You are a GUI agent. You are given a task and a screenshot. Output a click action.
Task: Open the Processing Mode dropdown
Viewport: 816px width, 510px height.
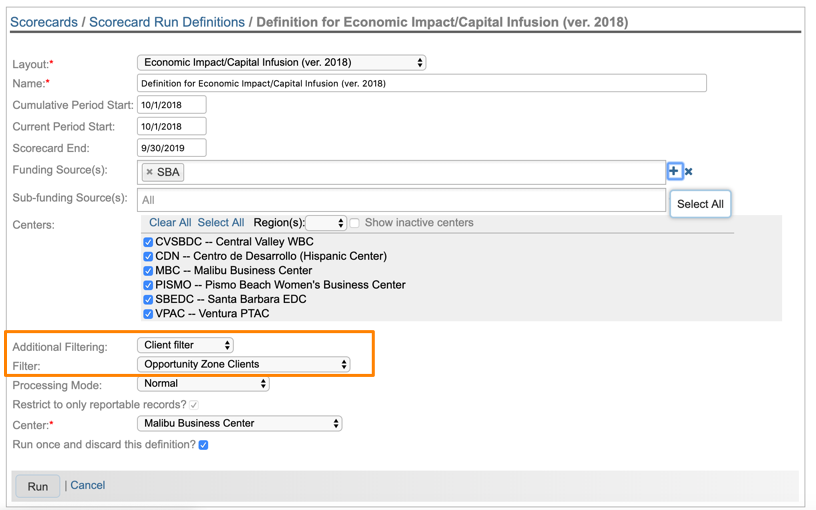[x=203, y=384]
